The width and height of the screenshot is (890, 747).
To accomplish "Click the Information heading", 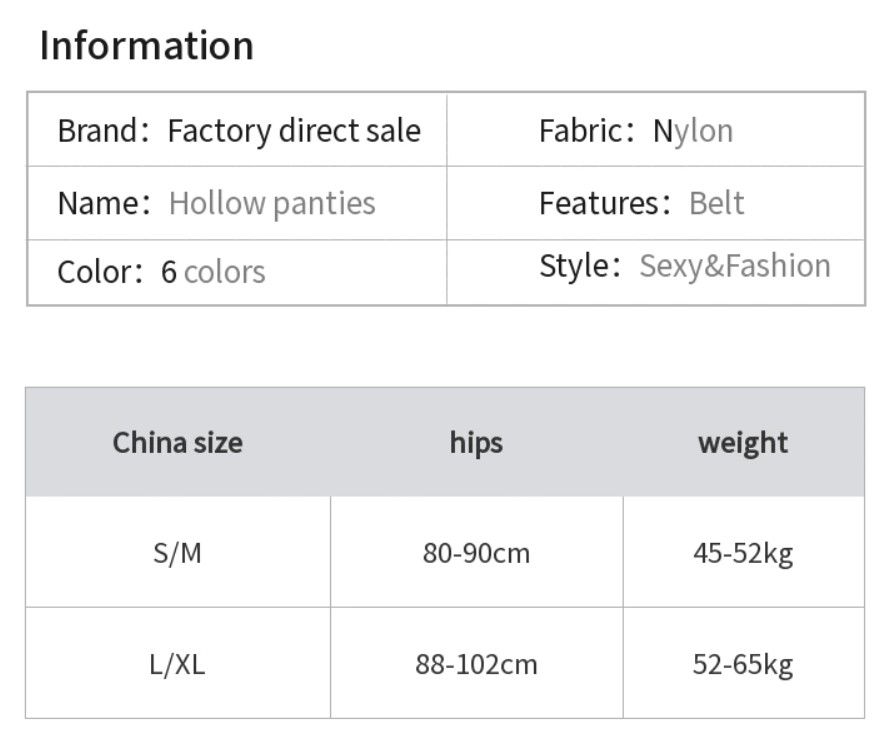I will (146, 46).
